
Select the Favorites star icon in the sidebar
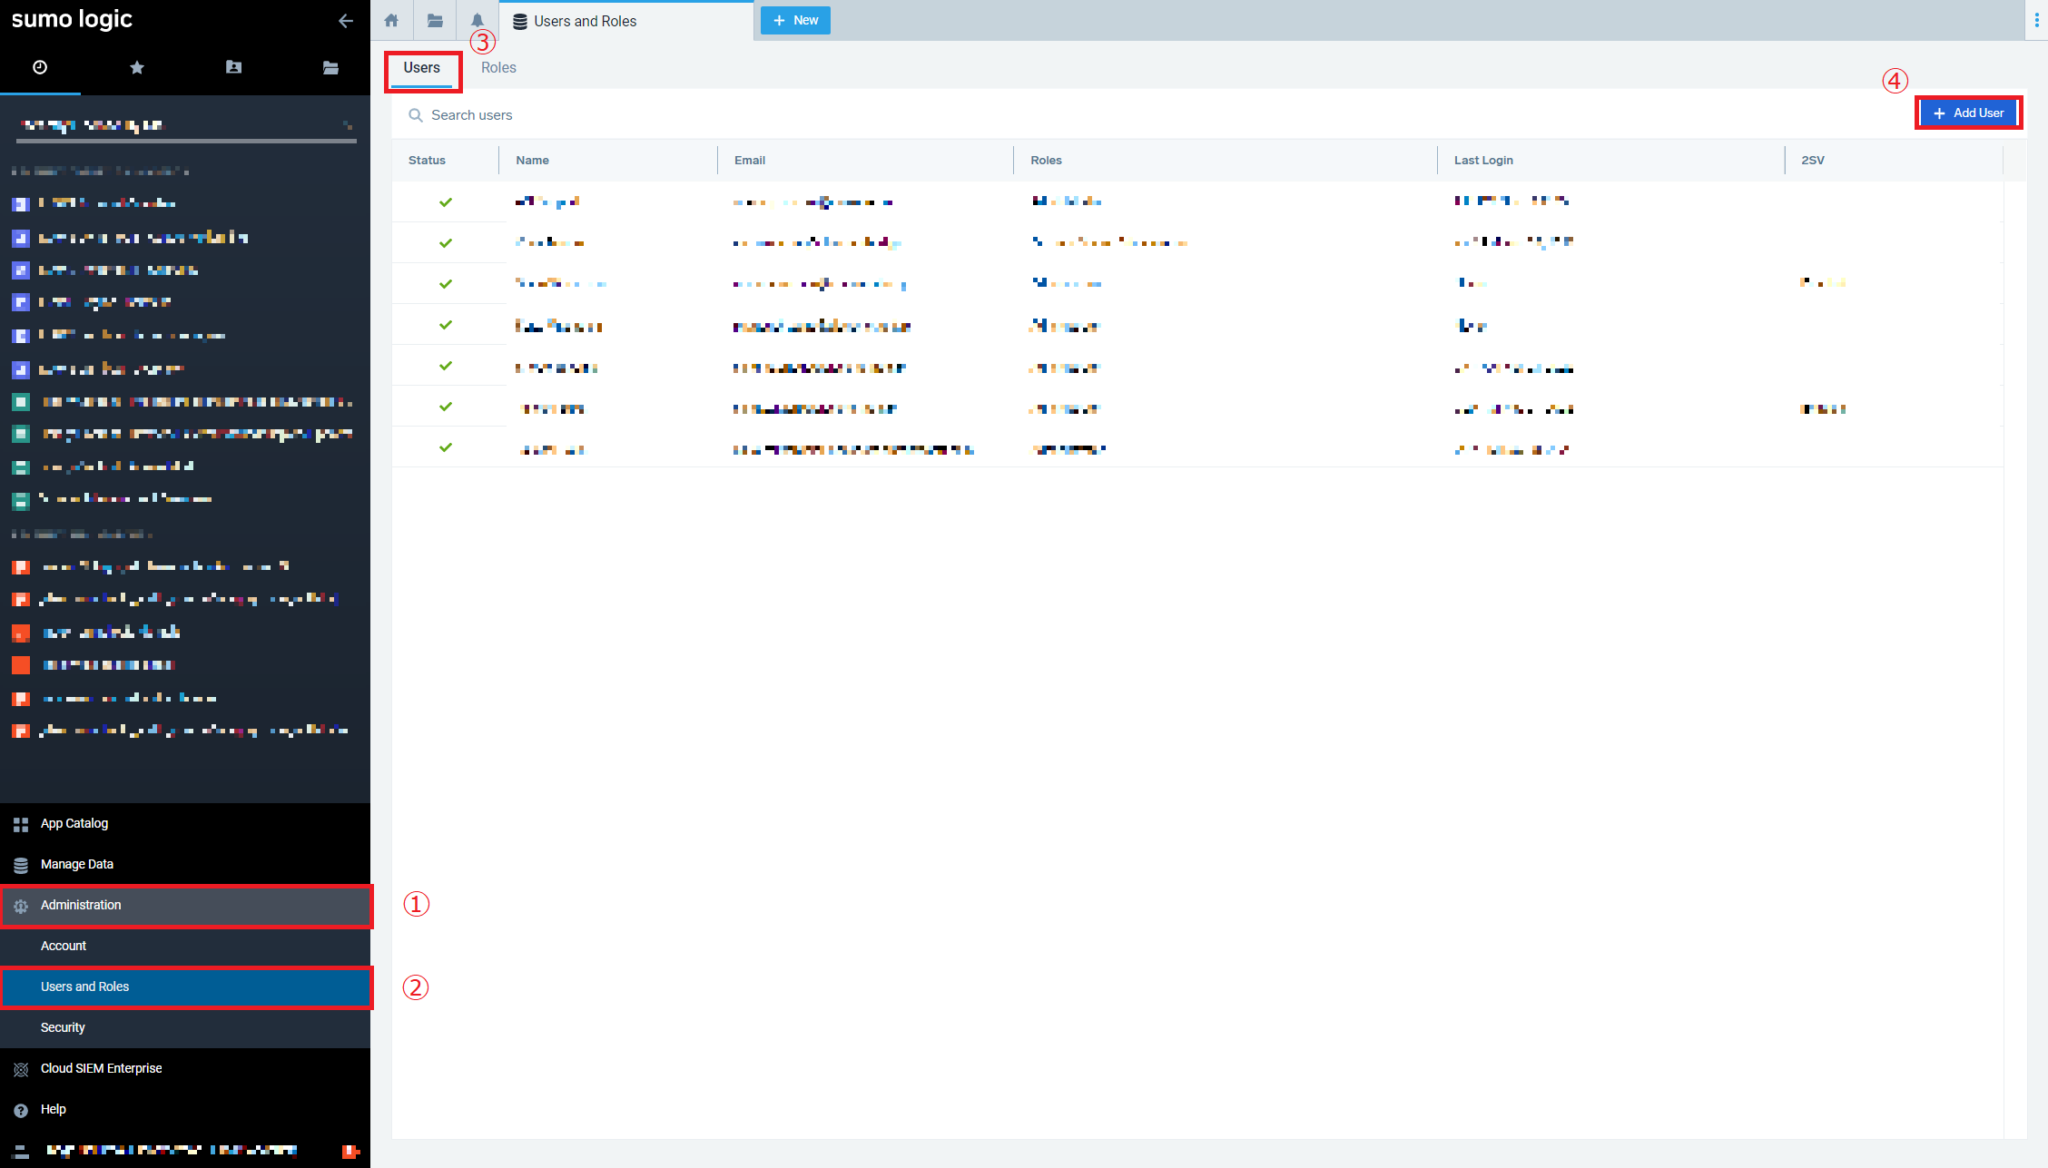coord(137,67)
